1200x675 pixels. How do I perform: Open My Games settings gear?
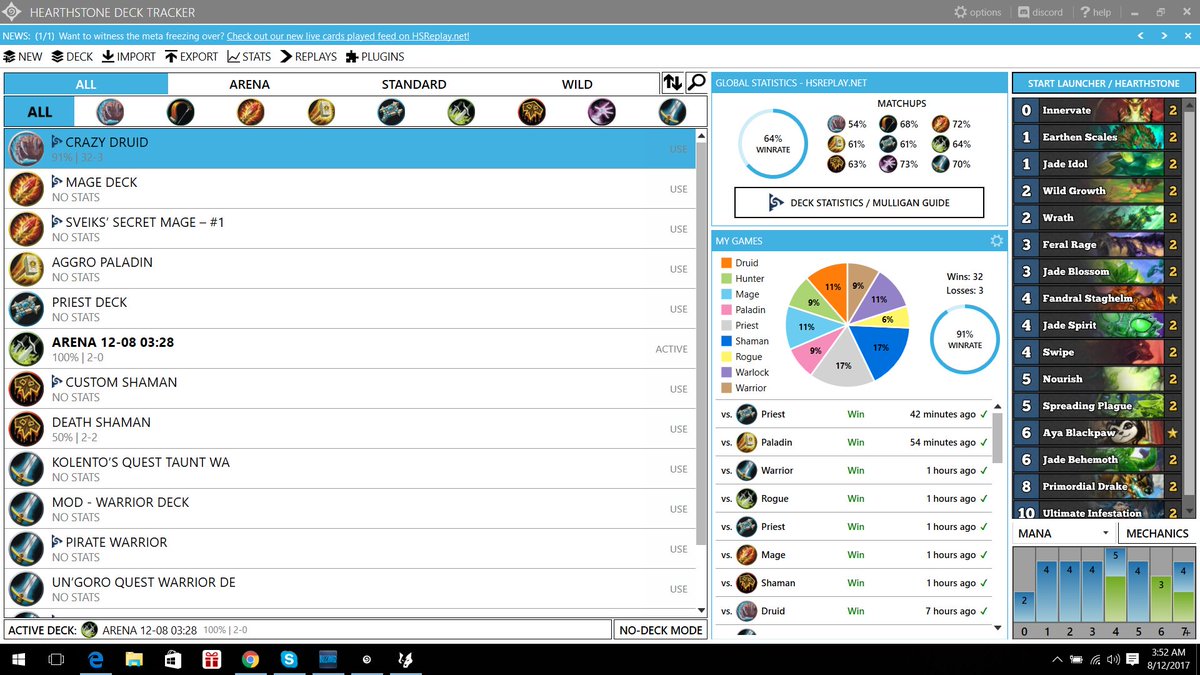996,241
